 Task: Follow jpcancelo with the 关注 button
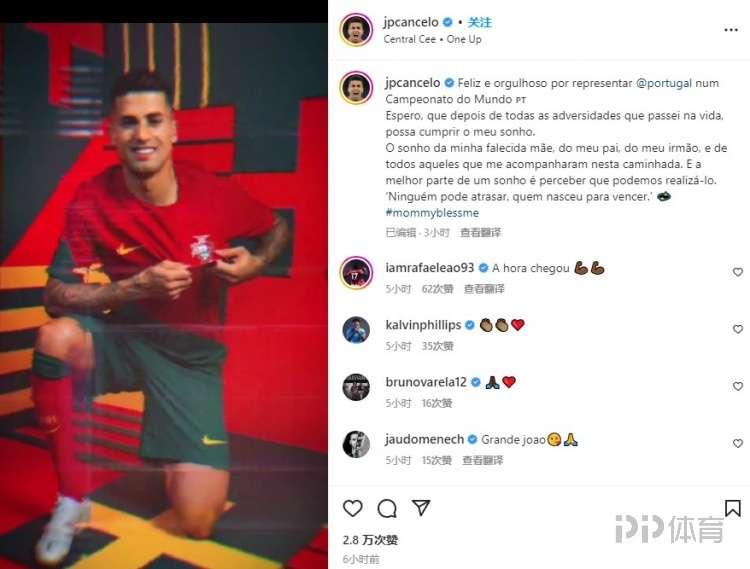[x=479, y=22]
